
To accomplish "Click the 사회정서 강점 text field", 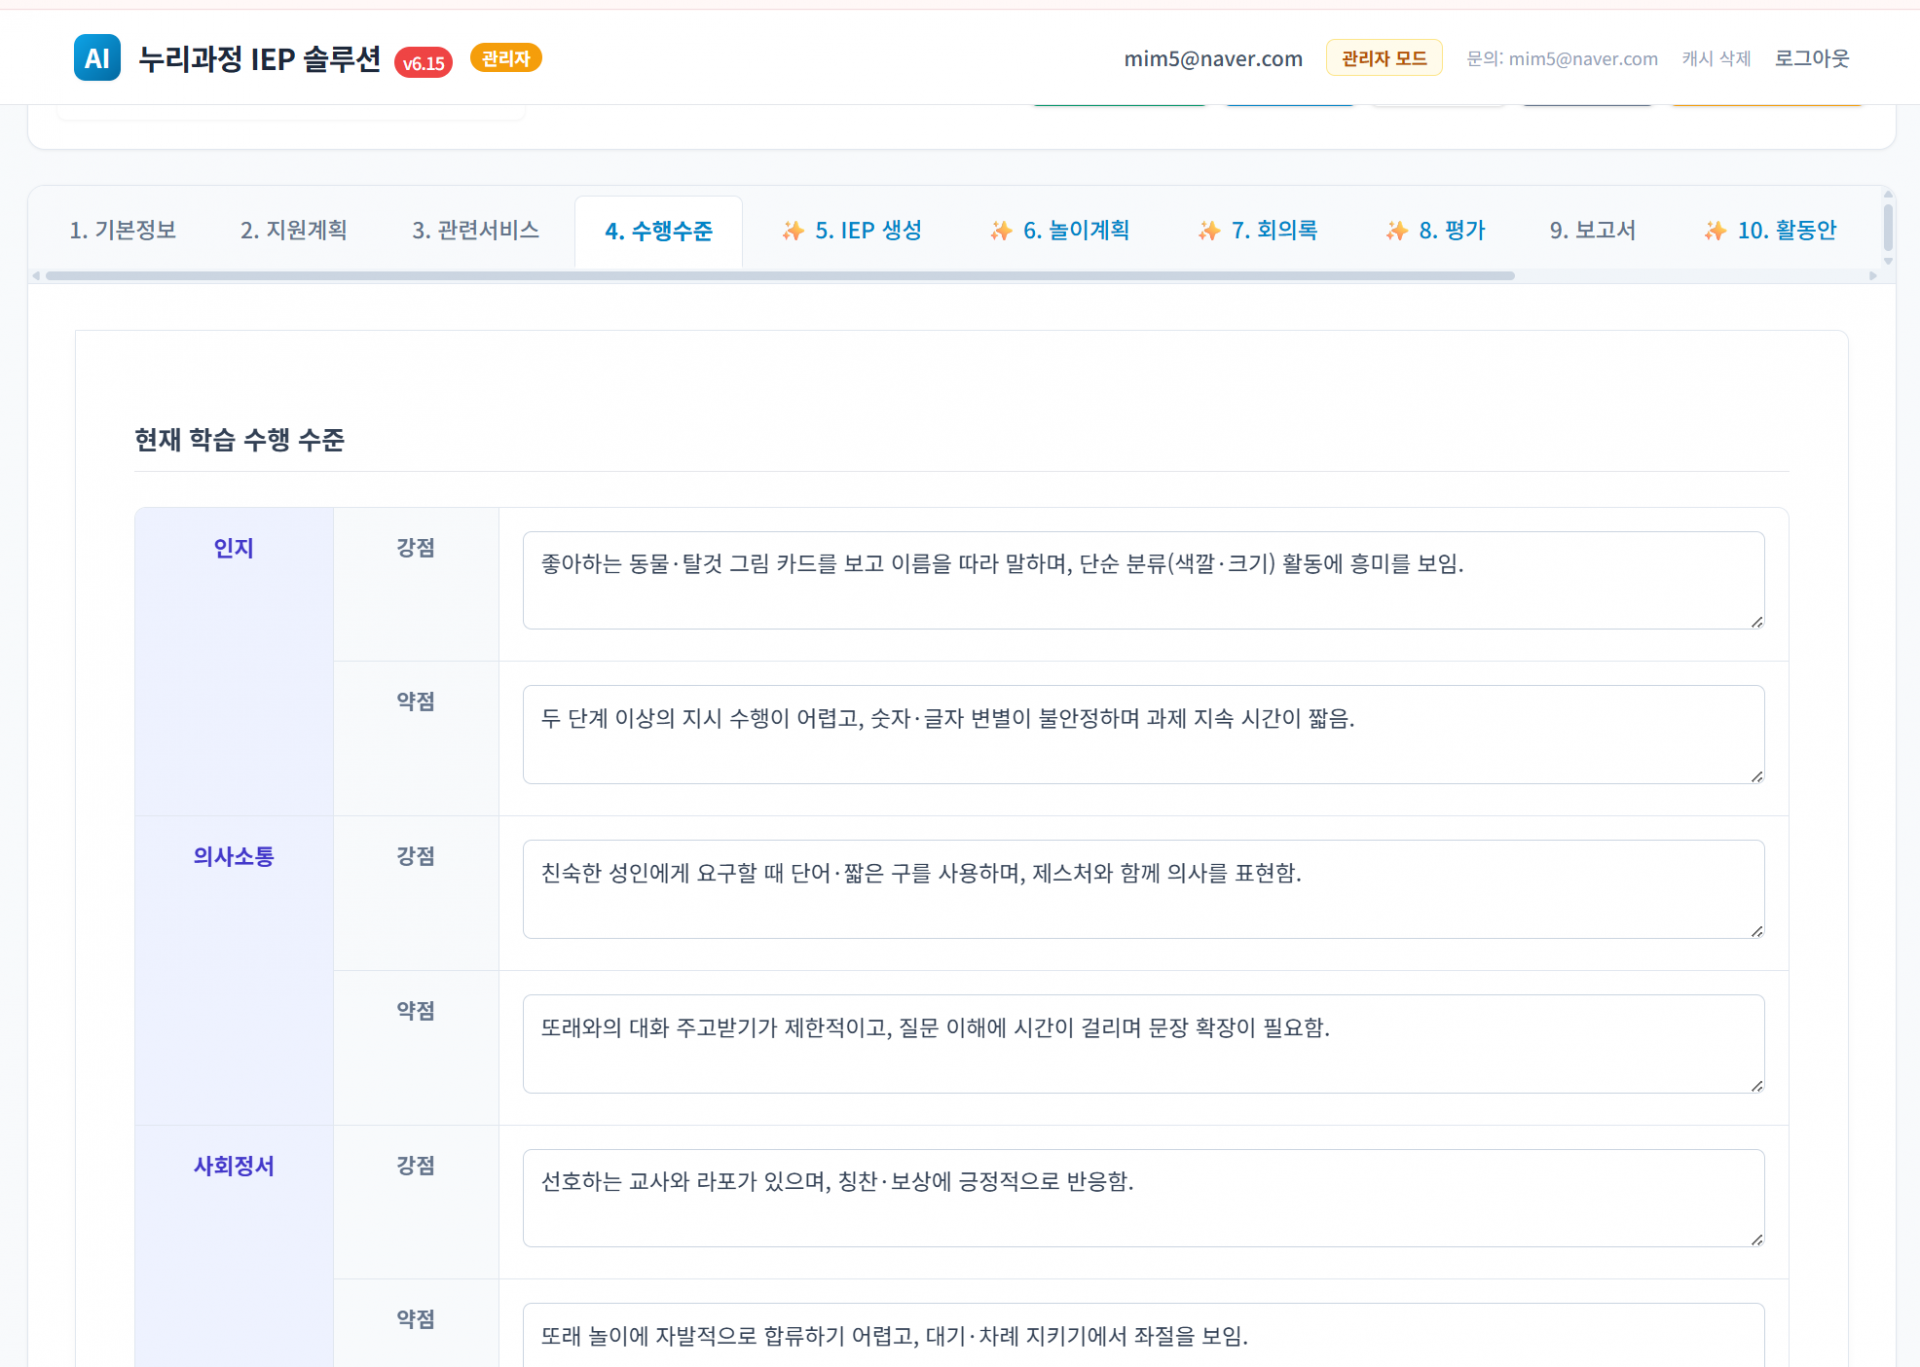I will click(x=1143, y=1198).
